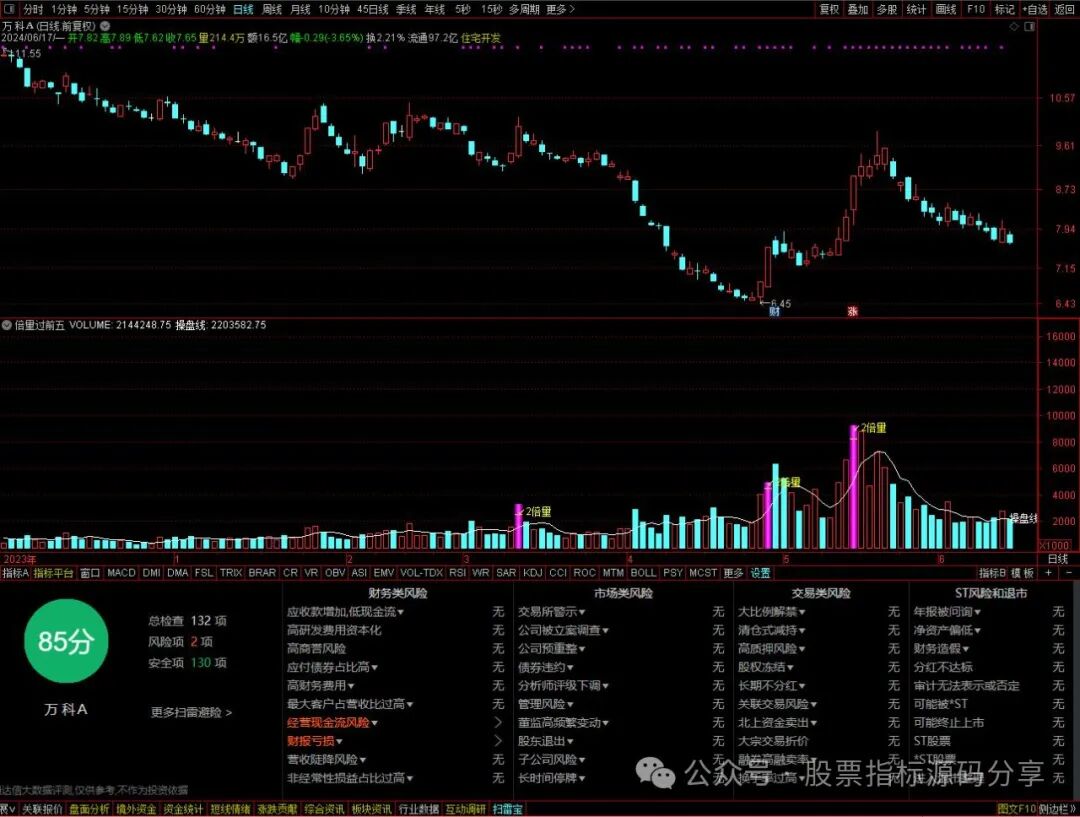
Task: Expand 交易所警示 risk item
Action: [552, 612]
